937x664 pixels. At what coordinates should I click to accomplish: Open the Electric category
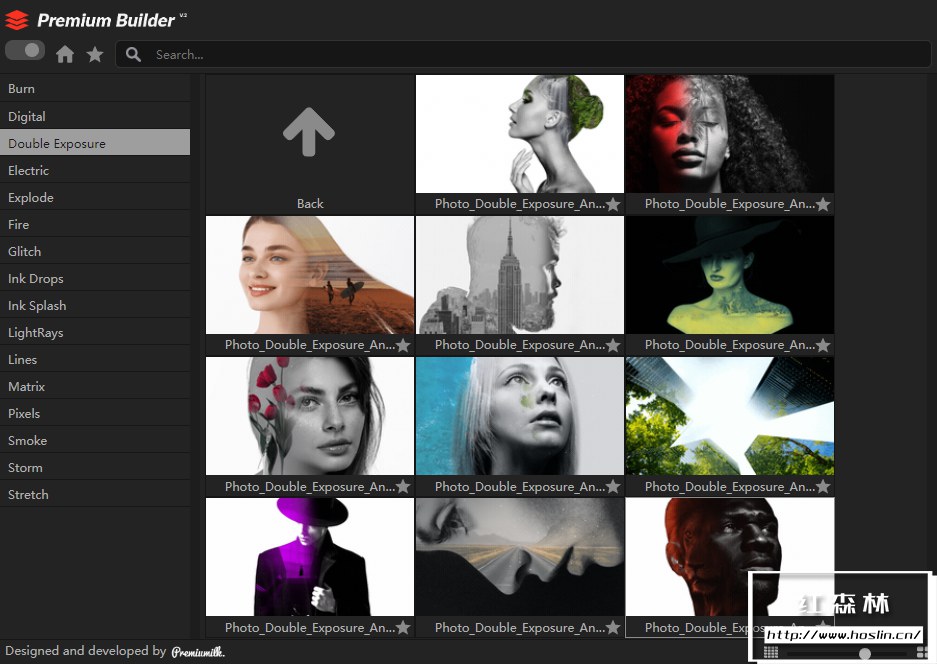pos(95,170)
